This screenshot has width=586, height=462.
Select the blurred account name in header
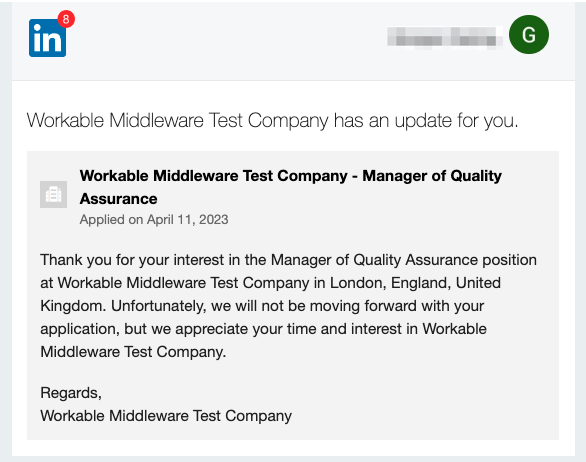click(x=444, y=37)
